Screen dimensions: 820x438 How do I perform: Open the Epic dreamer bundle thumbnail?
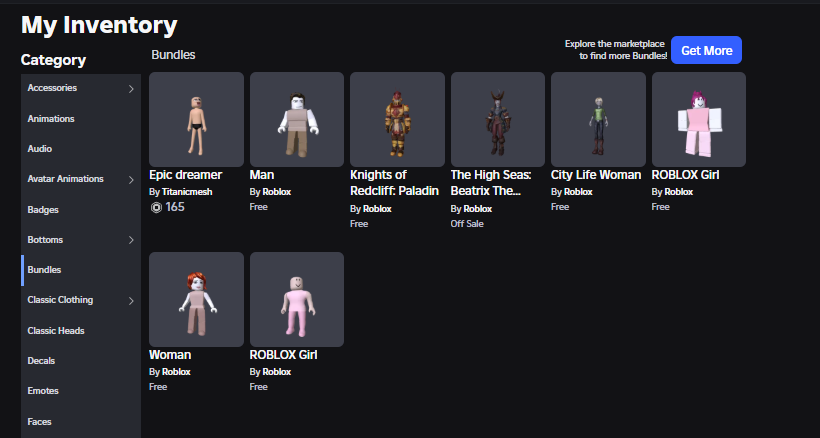(x=196, y=119)
